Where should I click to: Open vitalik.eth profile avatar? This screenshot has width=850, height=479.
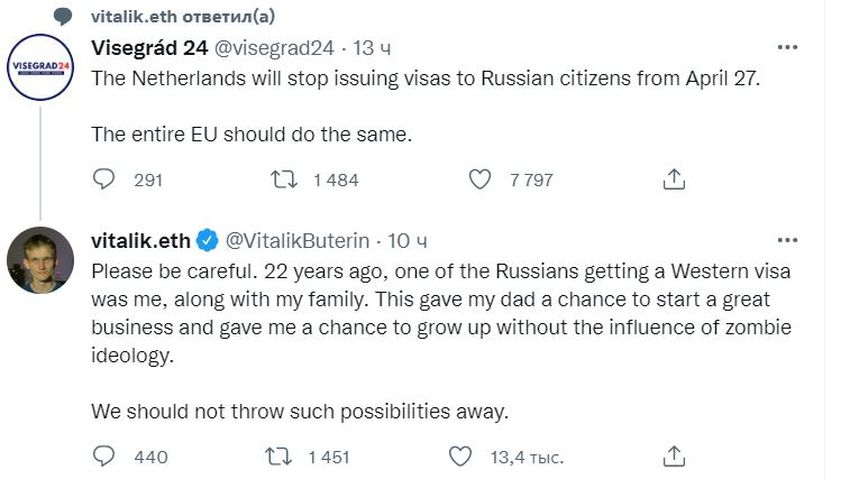40,259
